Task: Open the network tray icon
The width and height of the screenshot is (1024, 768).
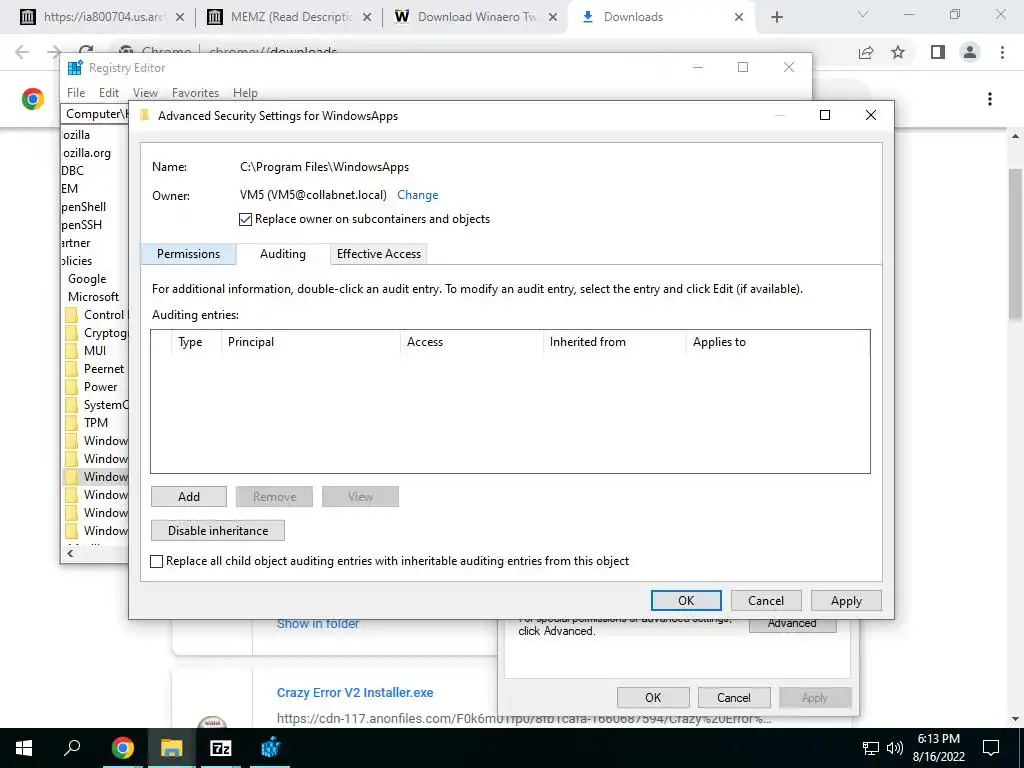Action: click(871, 748)
